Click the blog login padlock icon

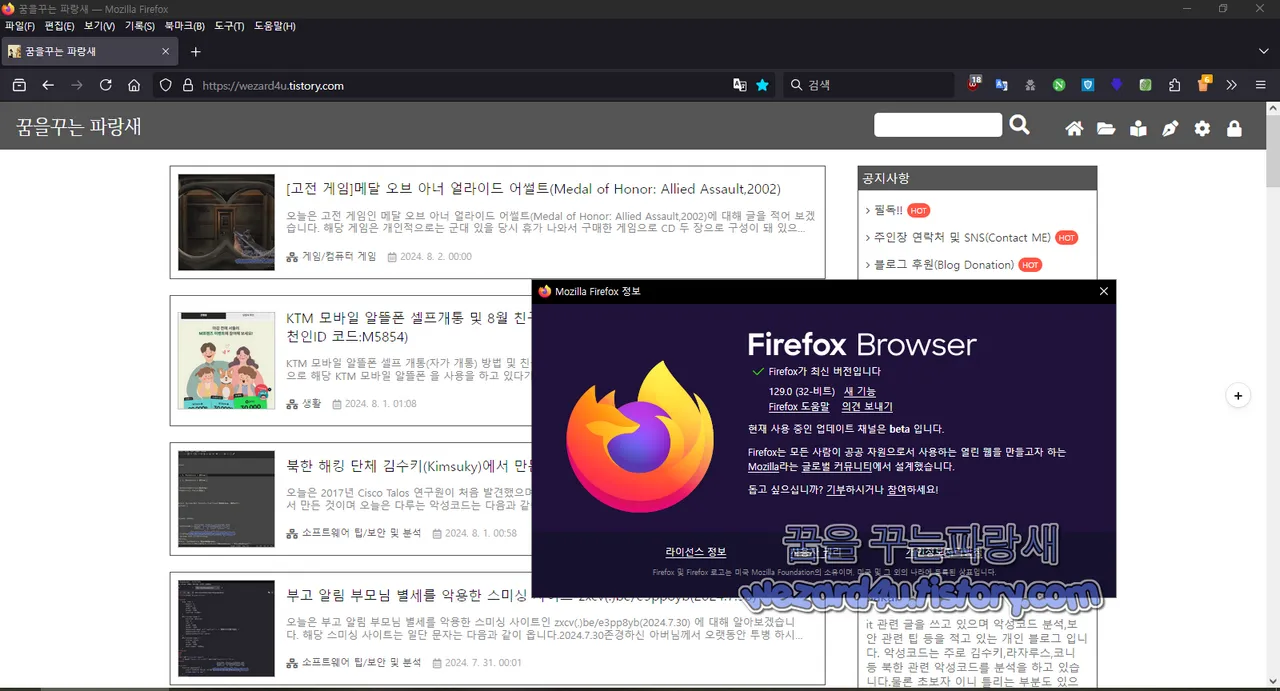pos(1234,129)
